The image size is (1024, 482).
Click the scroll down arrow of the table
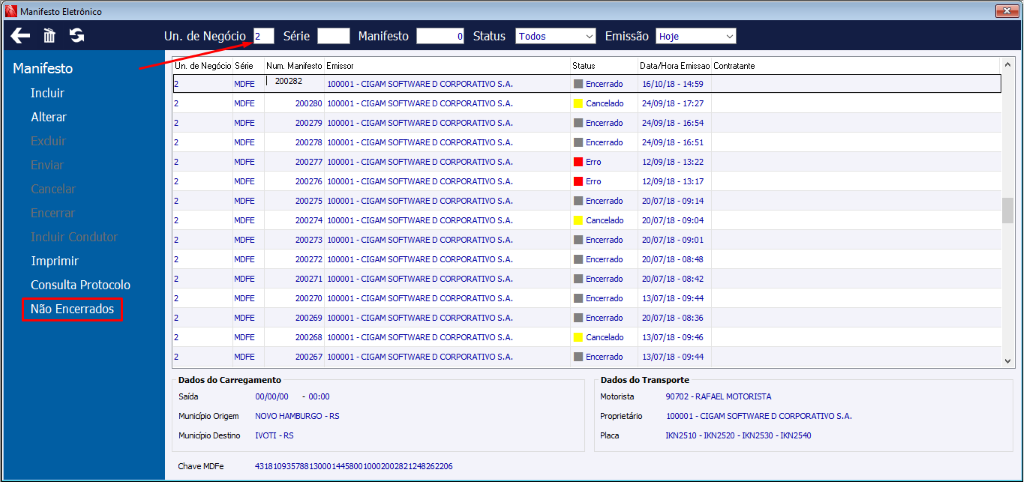(x=1008, y=361)
